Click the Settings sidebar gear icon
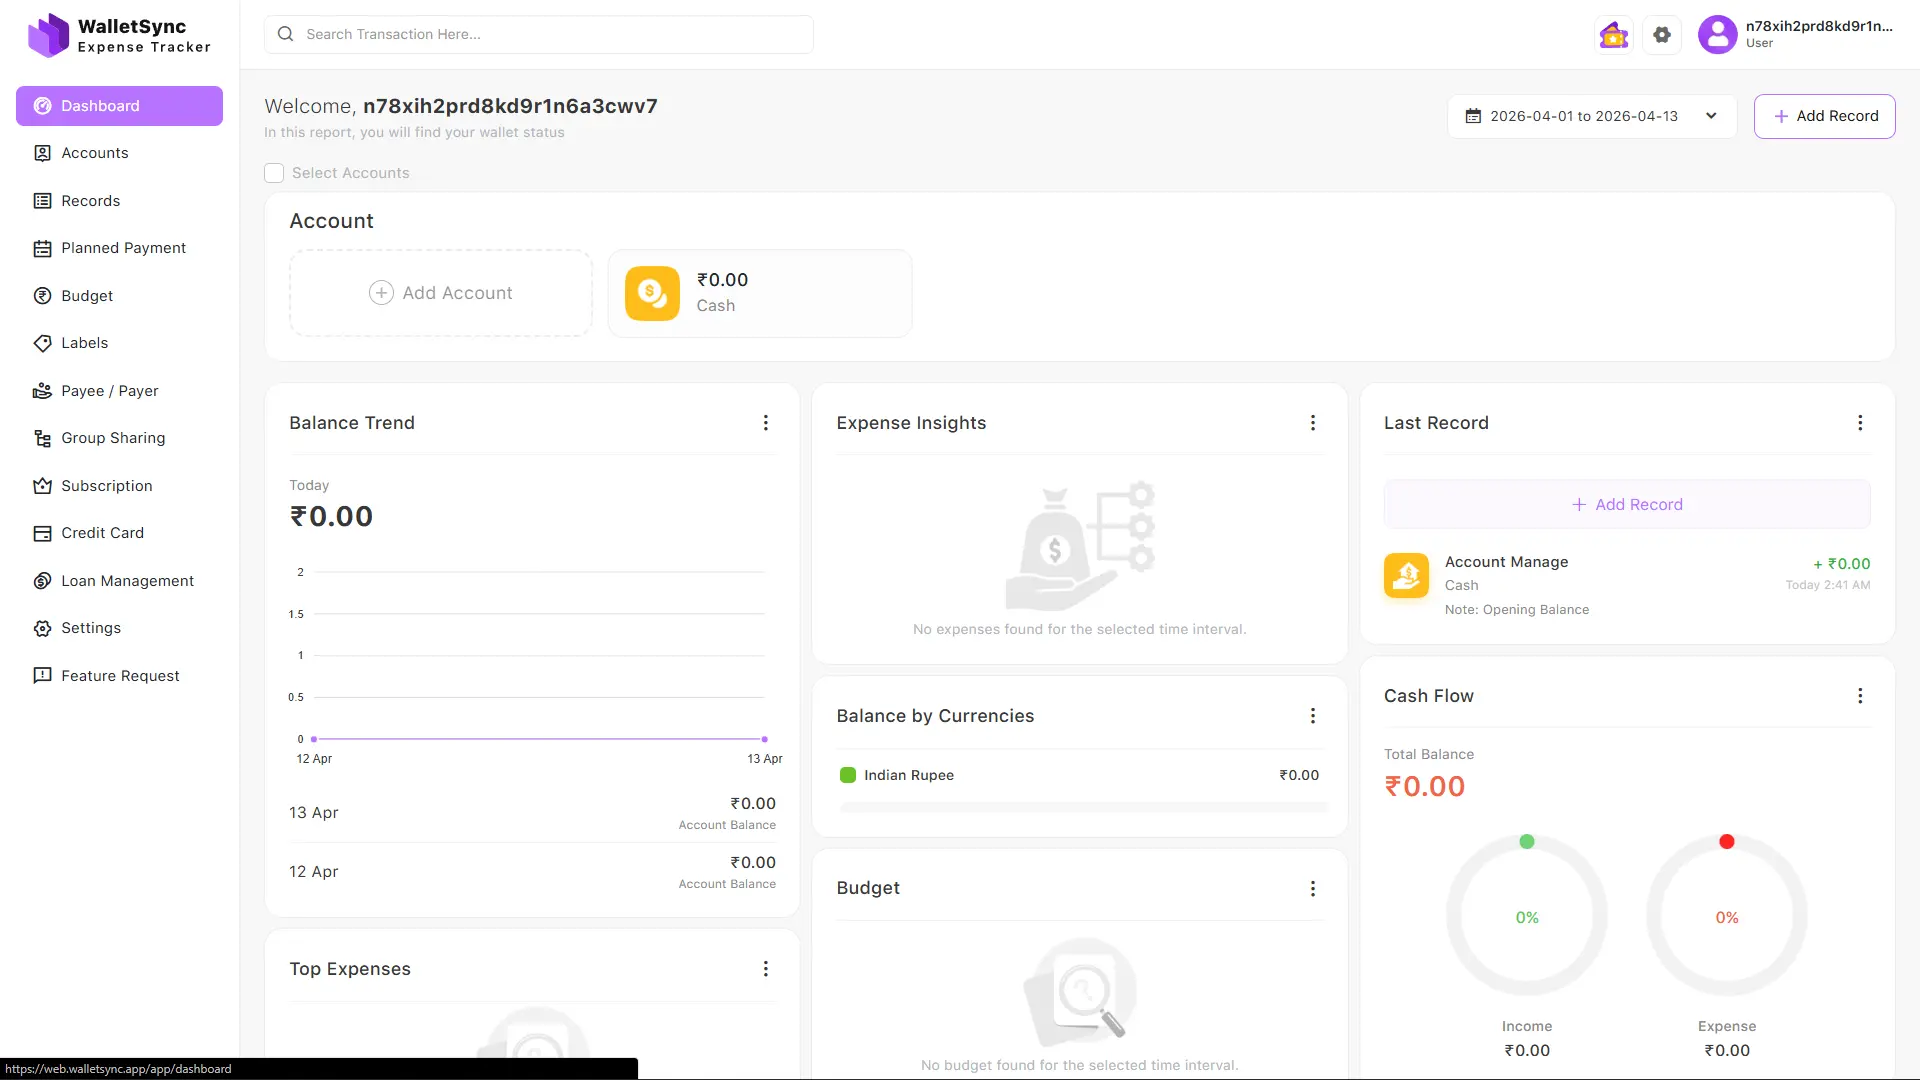 (x=42, y=628)
